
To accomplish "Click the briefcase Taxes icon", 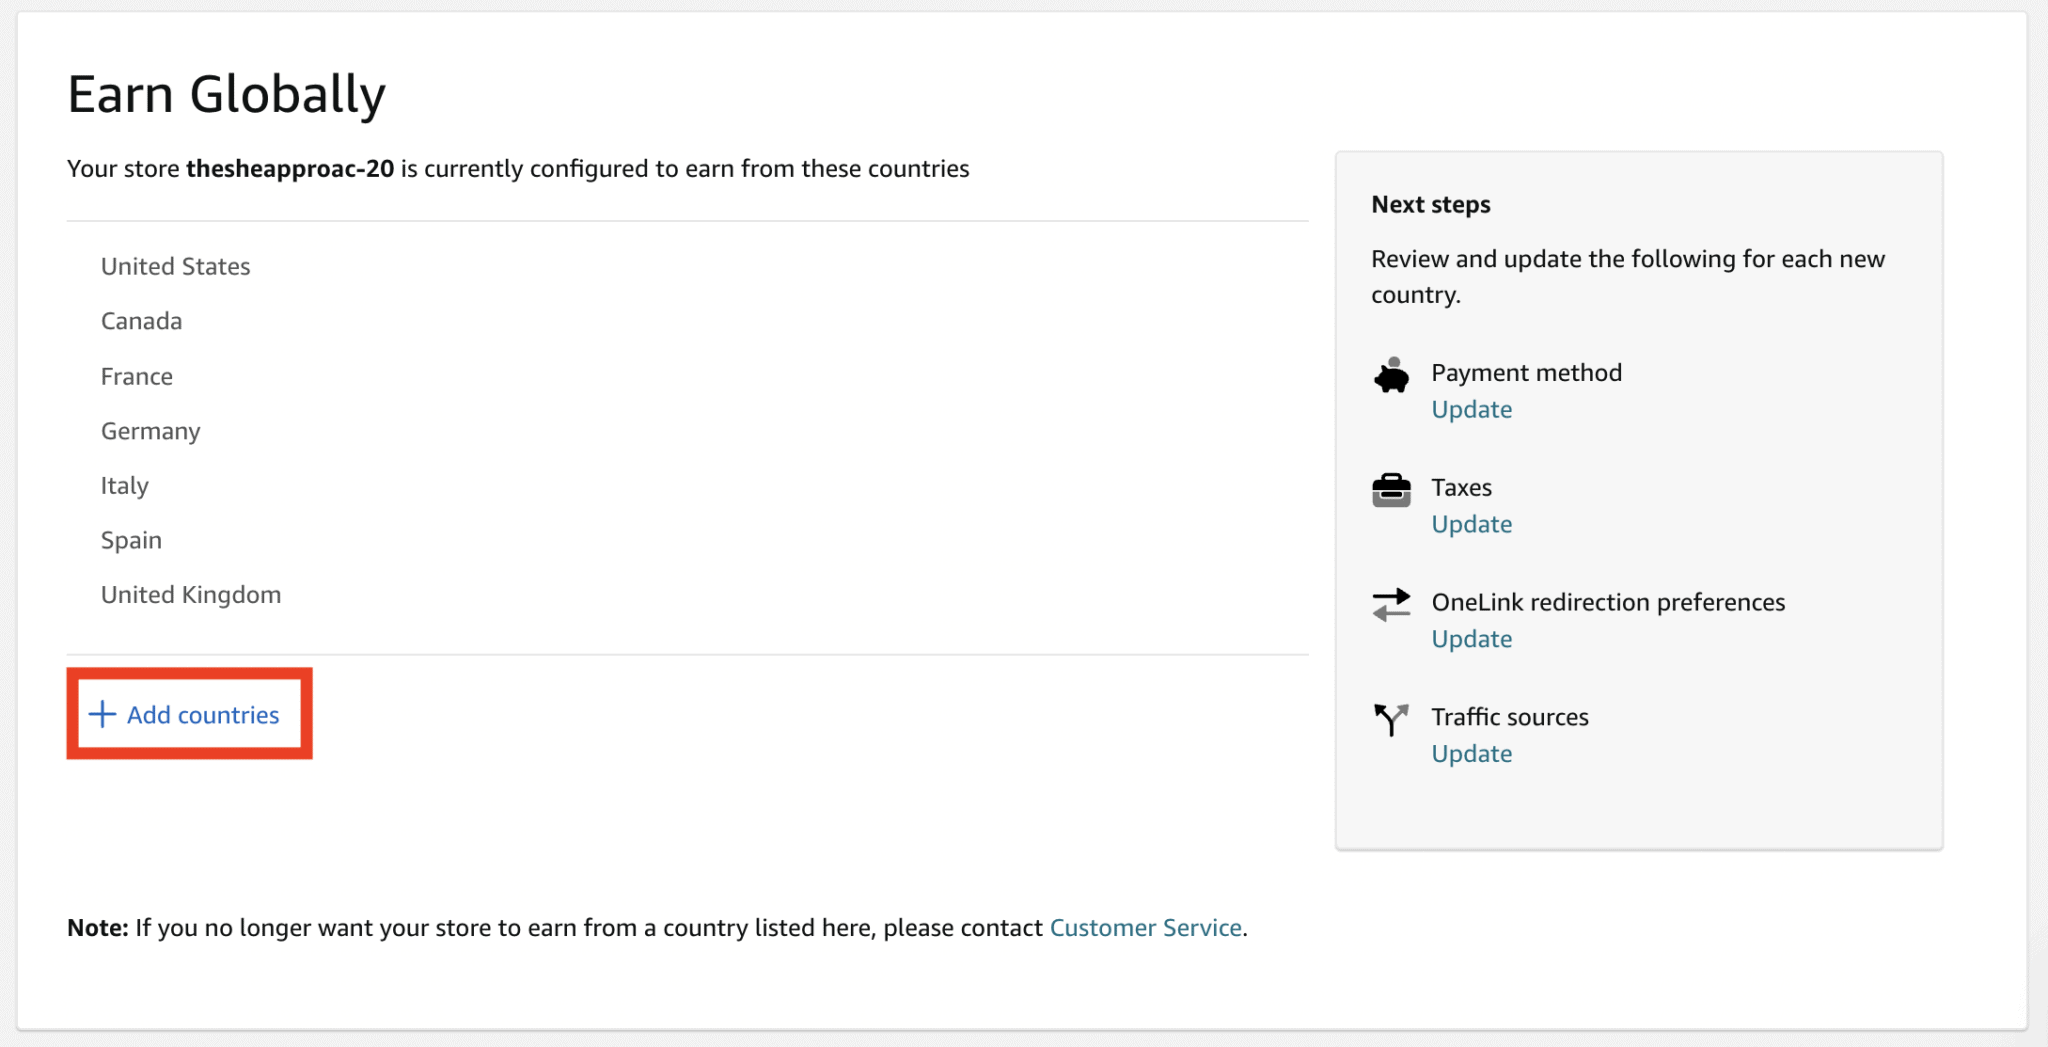I will point(1390,490).
